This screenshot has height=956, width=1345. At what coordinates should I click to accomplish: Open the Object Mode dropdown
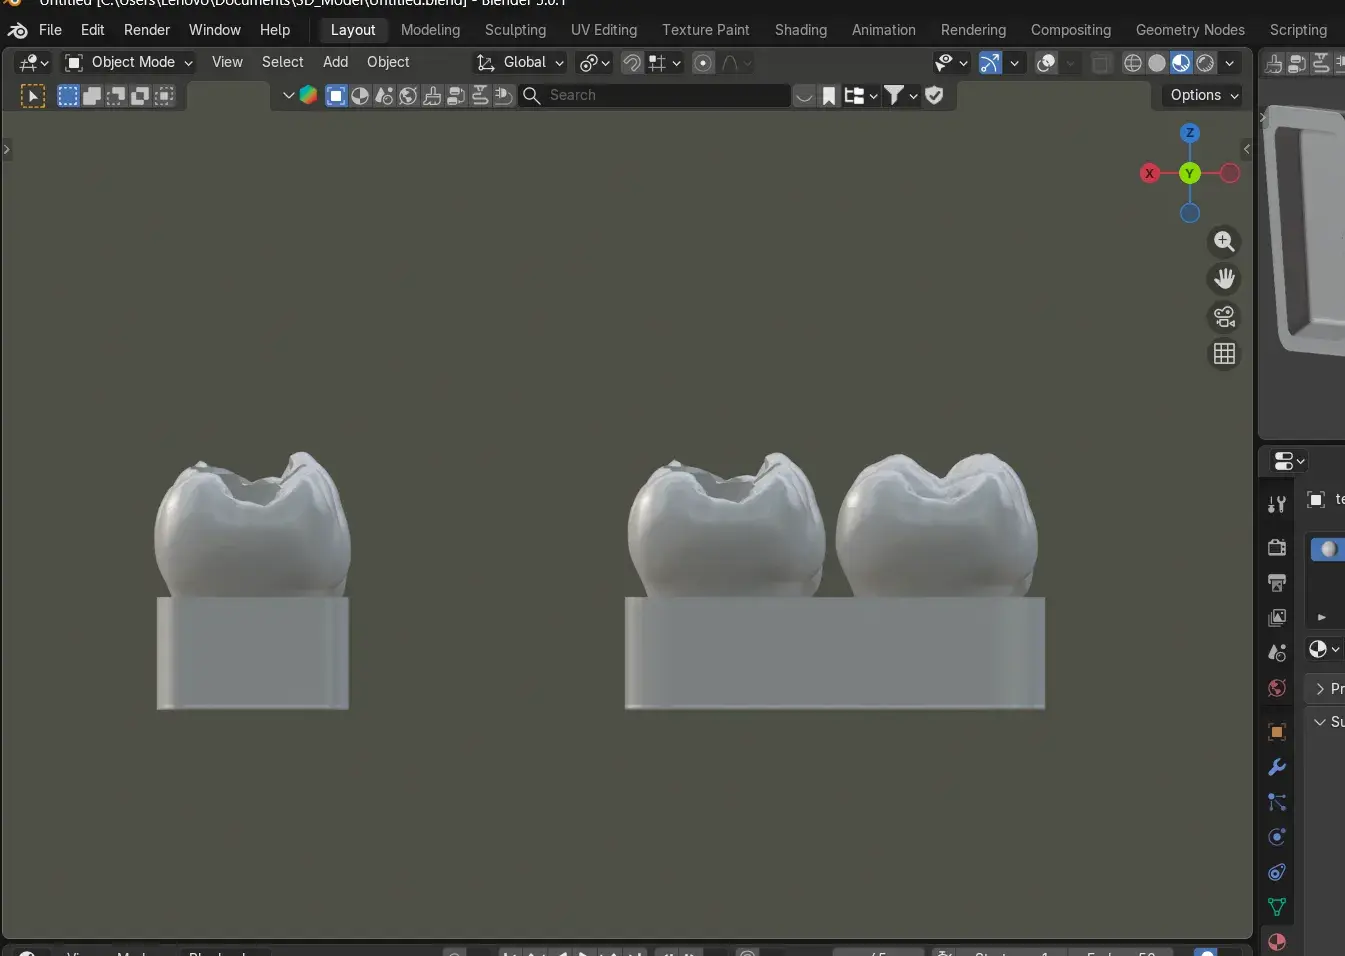[x=129, y=62]
